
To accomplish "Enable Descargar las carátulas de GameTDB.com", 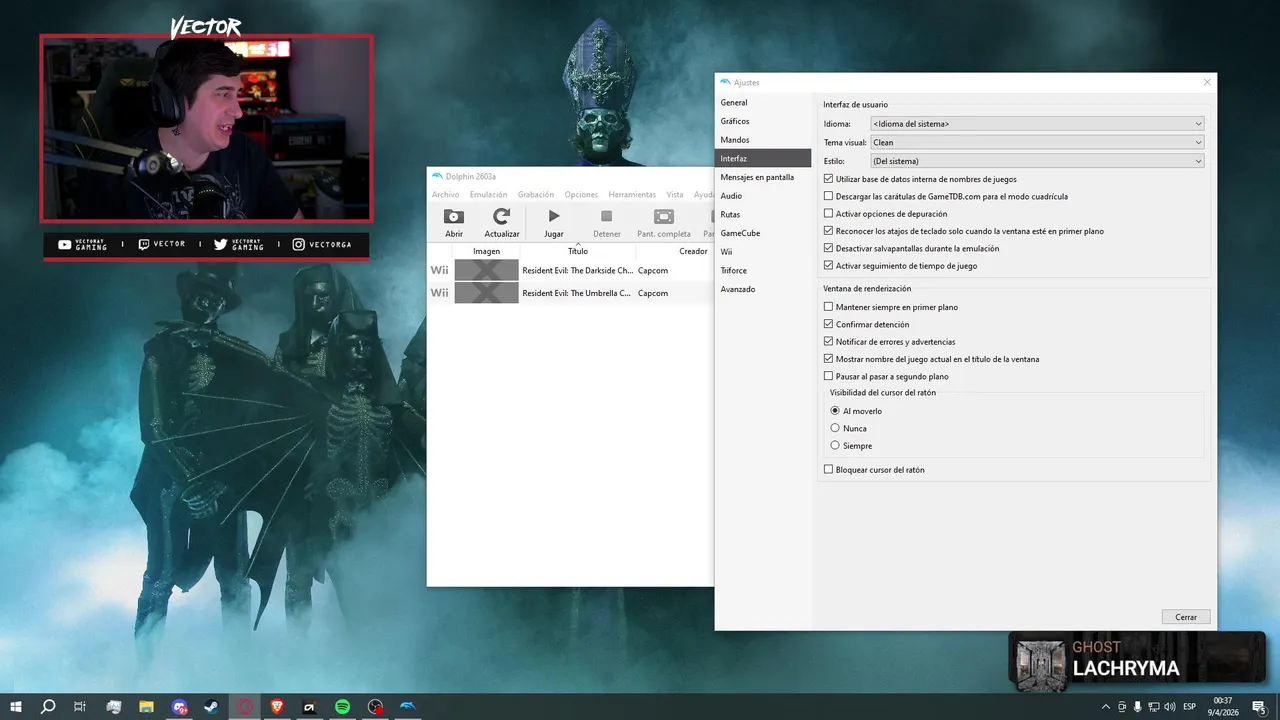I will [828, 196].
